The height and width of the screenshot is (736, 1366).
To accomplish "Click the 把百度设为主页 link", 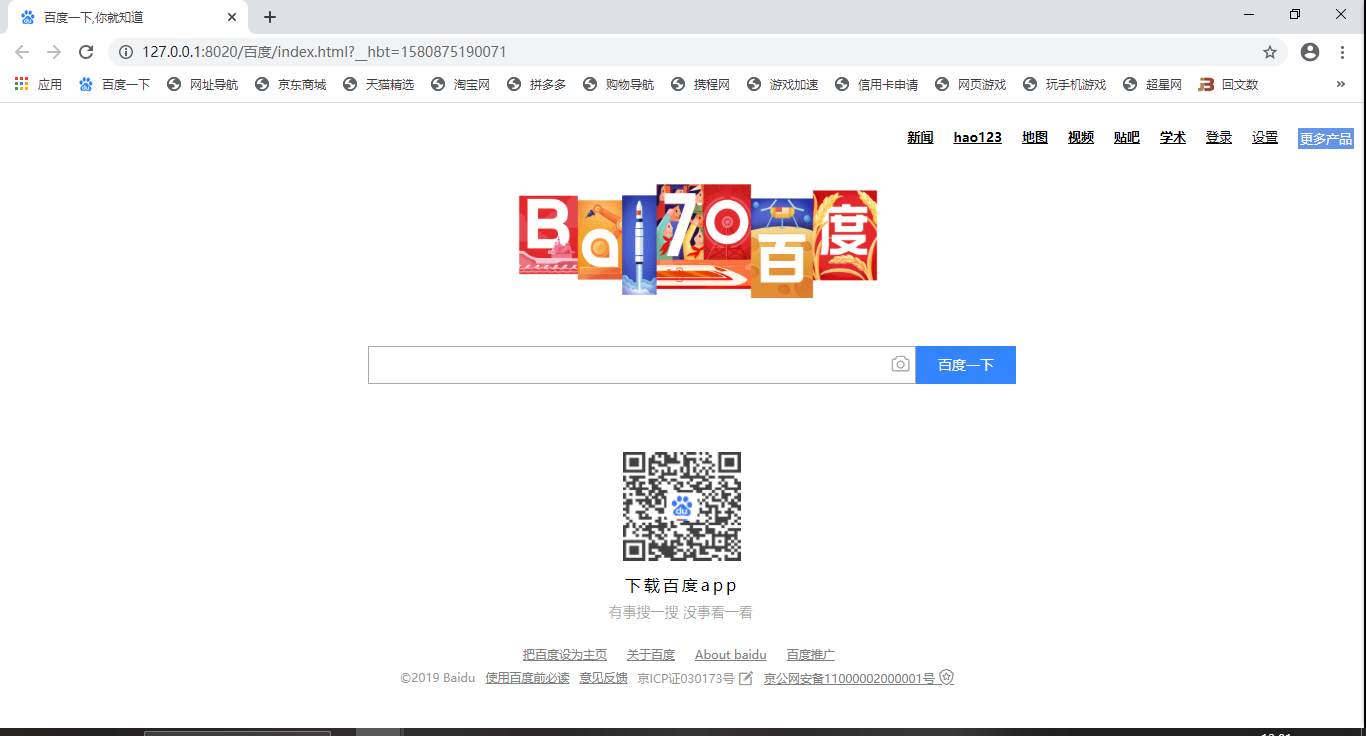I will (x=565, y=655).
